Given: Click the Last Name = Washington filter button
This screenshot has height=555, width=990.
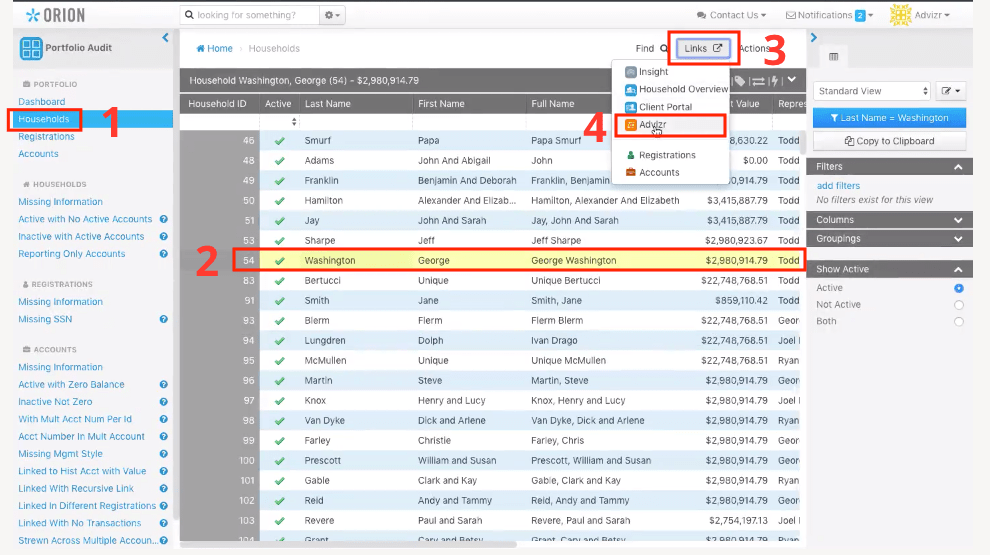Looking at the screenshot, I should 889,118.
